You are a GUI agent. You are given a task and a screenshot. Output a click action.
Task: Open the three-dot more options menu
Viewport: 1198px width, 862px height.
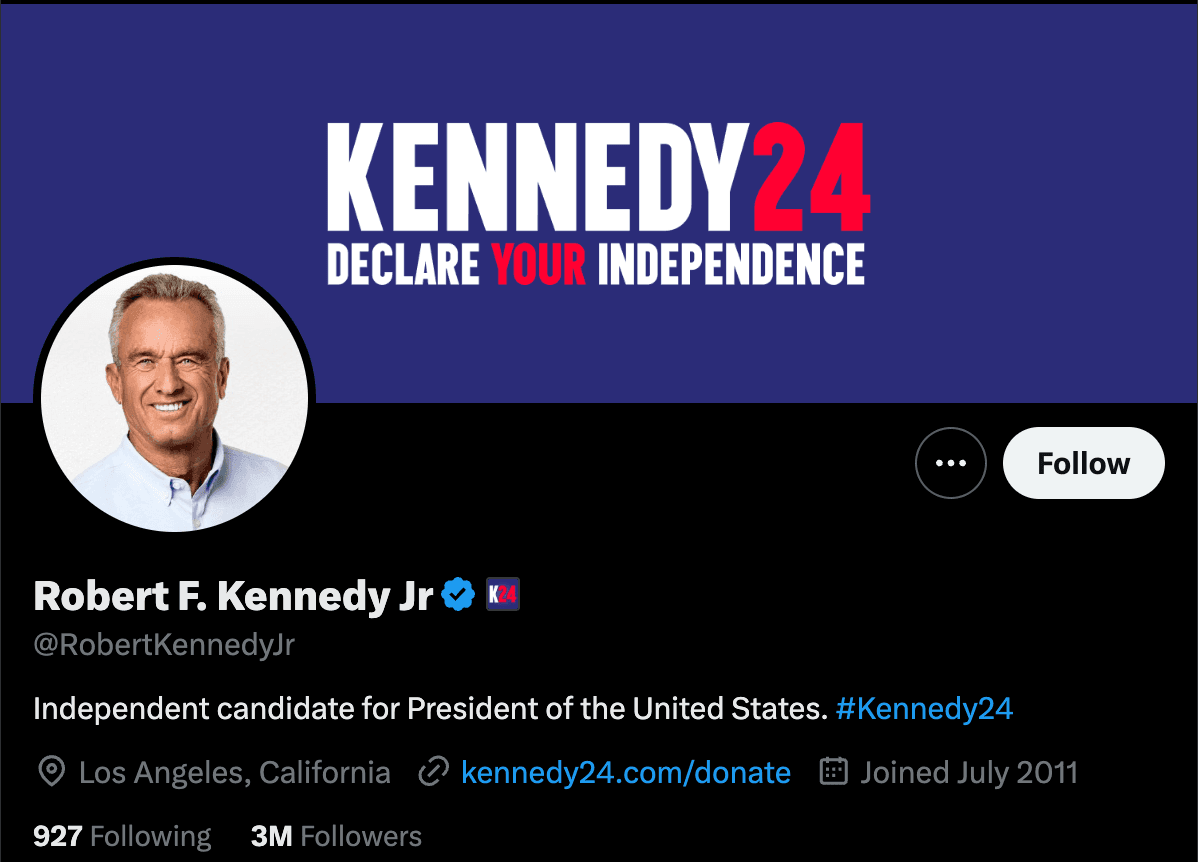(x=950, y=463)
